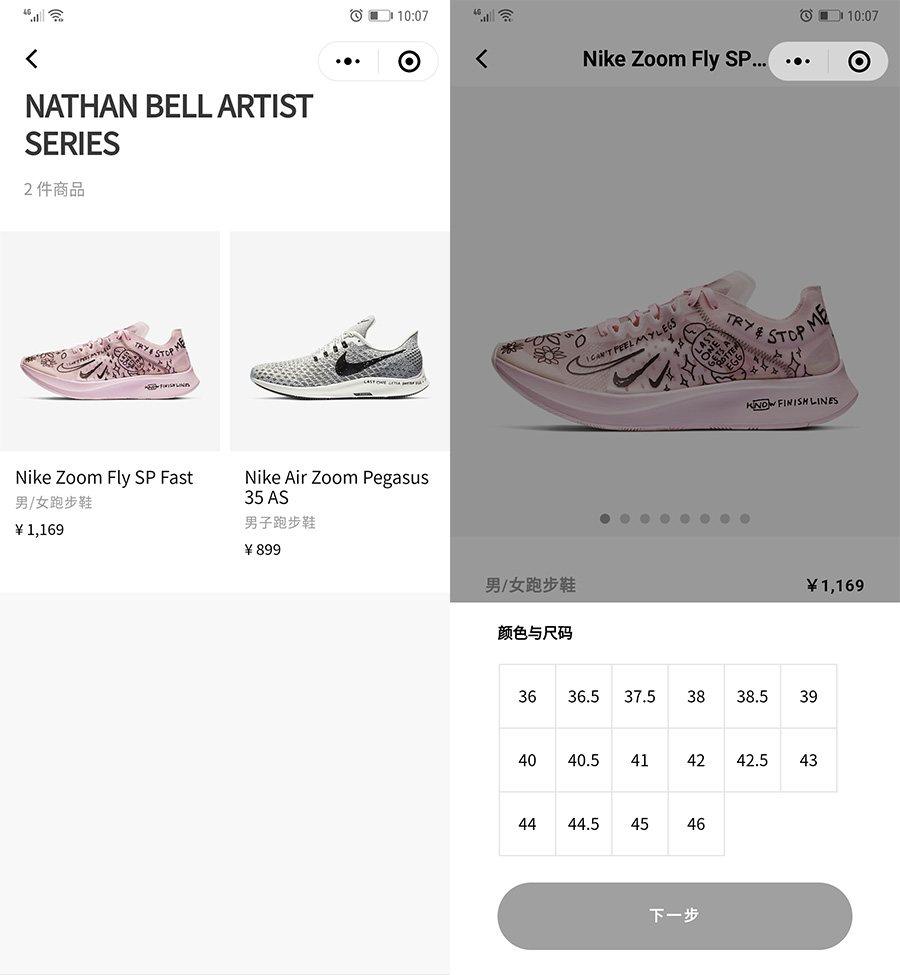Choose size 44.5 option
Image resolution: width=900 pixels, height=975 pixels.
point(583,824)
